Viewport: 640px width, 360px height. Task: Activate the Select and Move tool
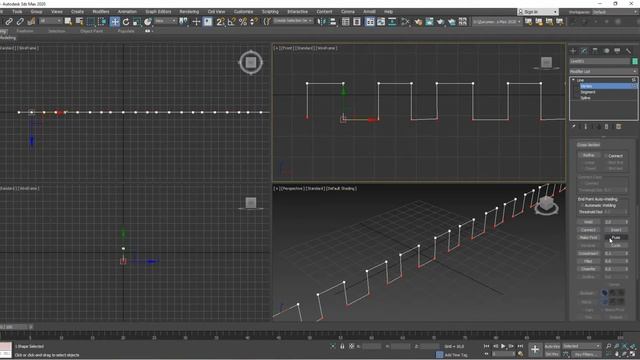pyautogui.click(x=115, y=22)
